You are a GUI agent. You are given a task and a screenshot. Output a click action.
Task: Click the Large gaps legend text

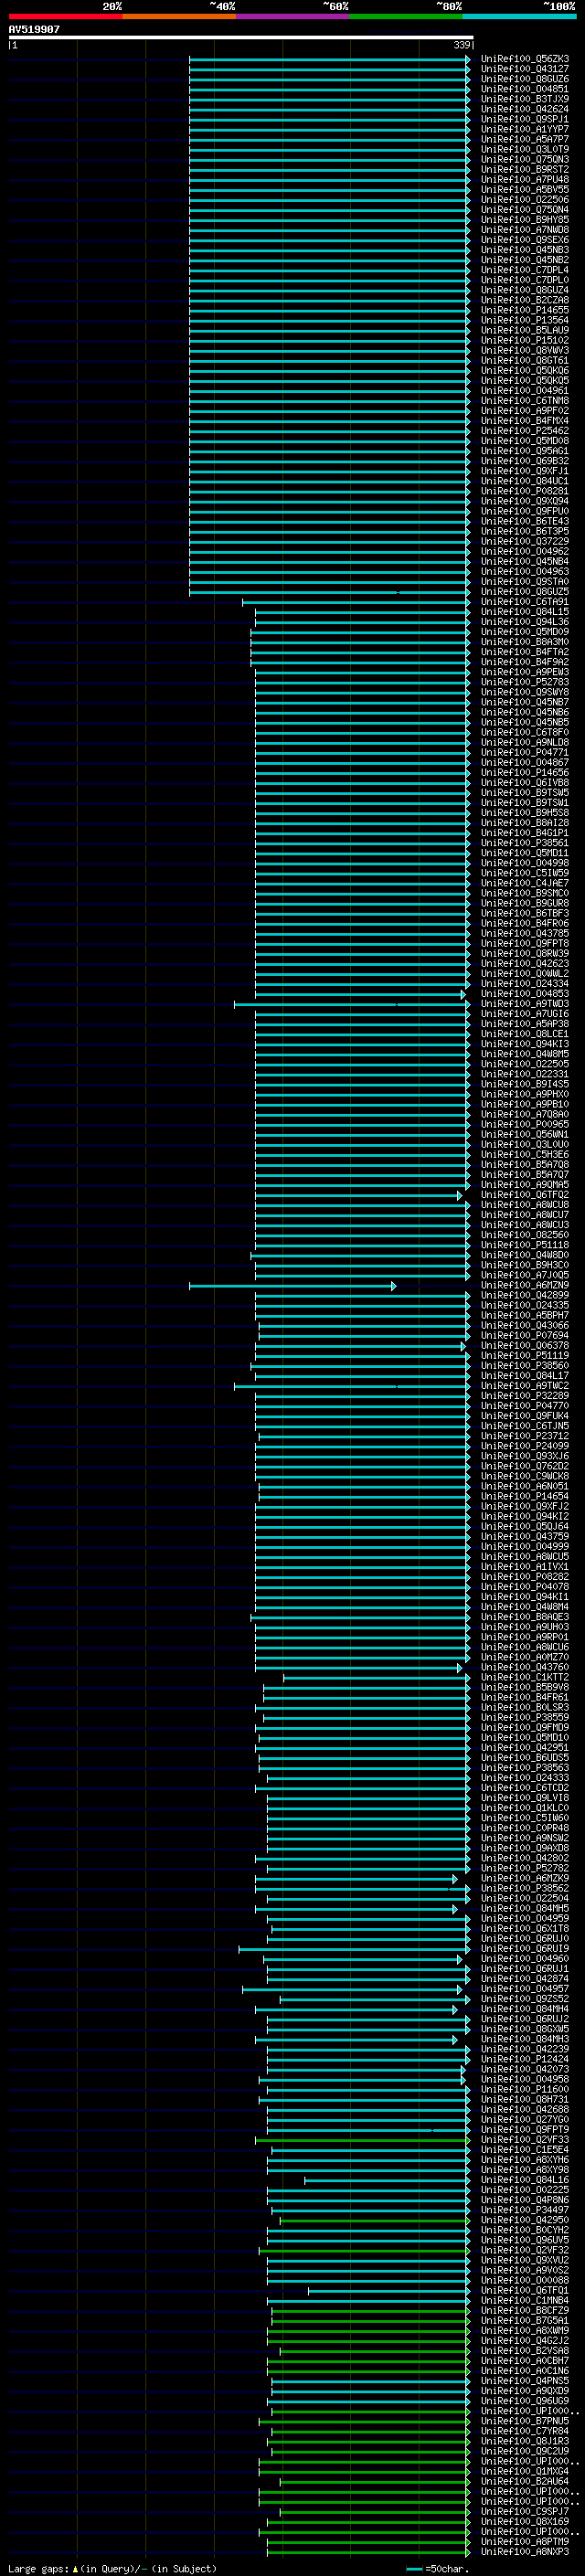point(111,2569)
